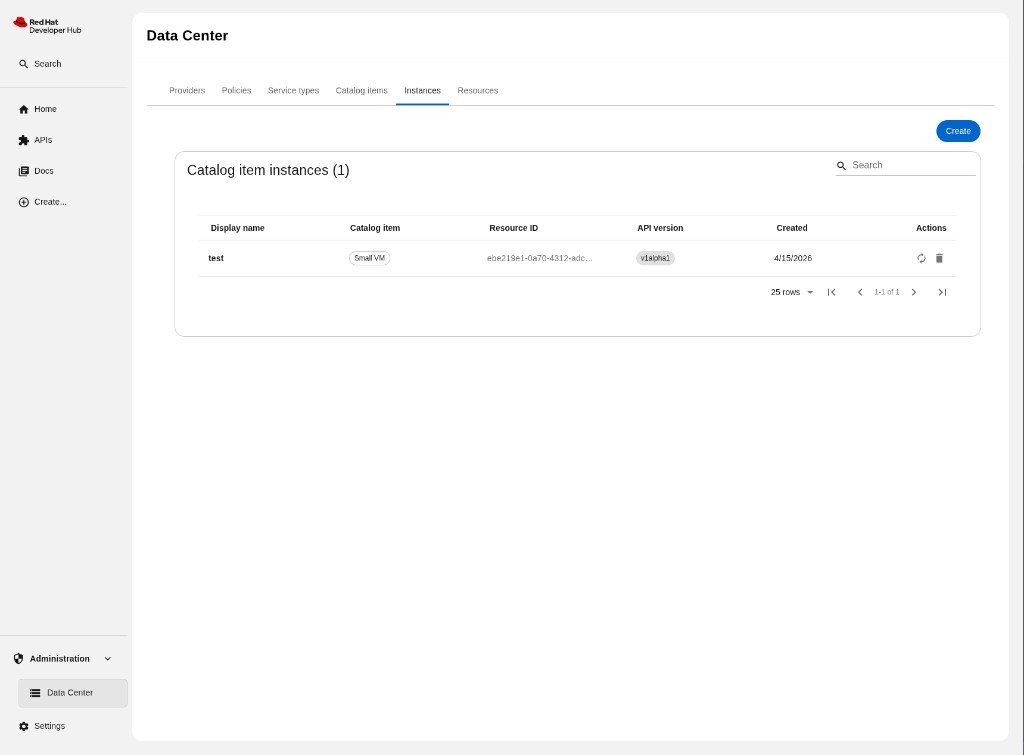Open Data Center in the sidebar
Screen dimensions: 1024x755
pyautogui.click(x=72, y=693)
